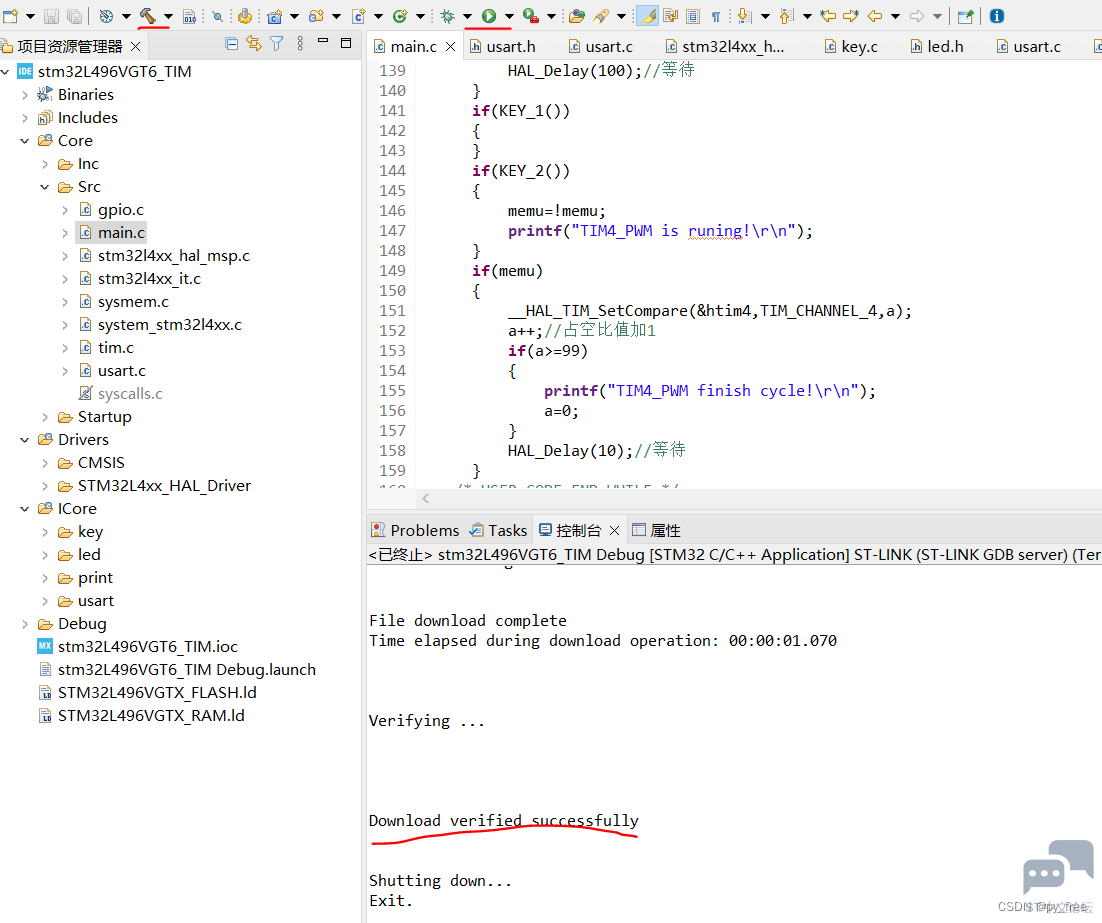
Task: Click the New source folder icon
Action: [316, 15]
